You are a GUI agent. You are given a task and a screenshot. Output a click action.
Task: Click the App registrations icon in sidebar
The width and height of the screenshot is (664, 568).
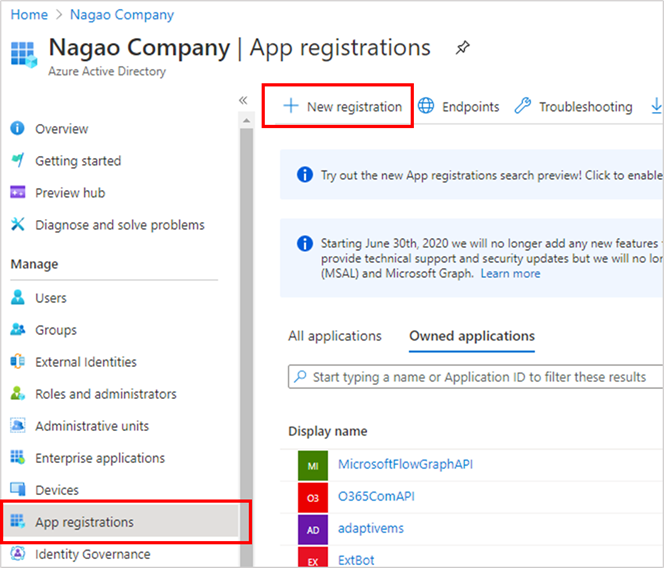click(17, 521)
